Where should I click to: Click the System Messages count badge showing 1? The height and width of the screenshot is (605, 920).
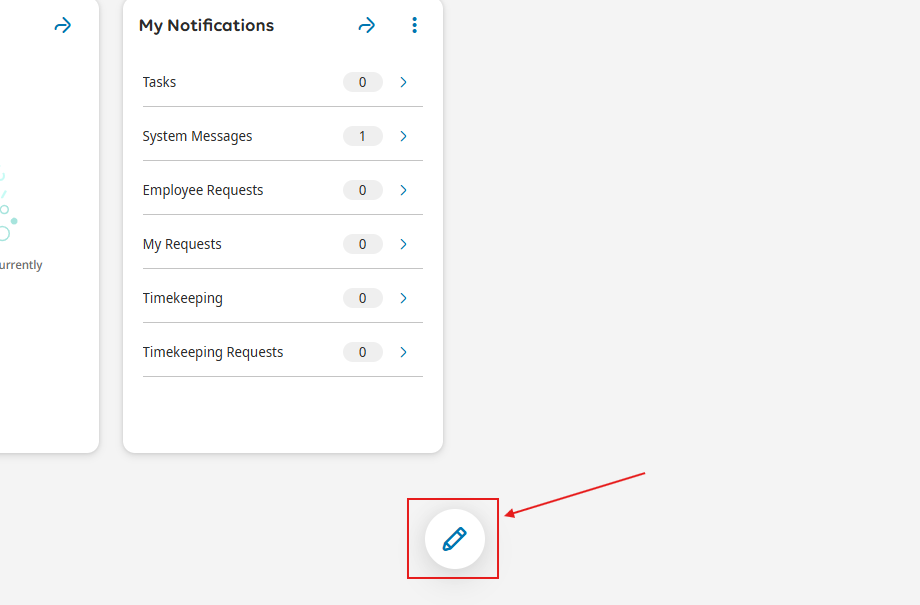(362, 136)
